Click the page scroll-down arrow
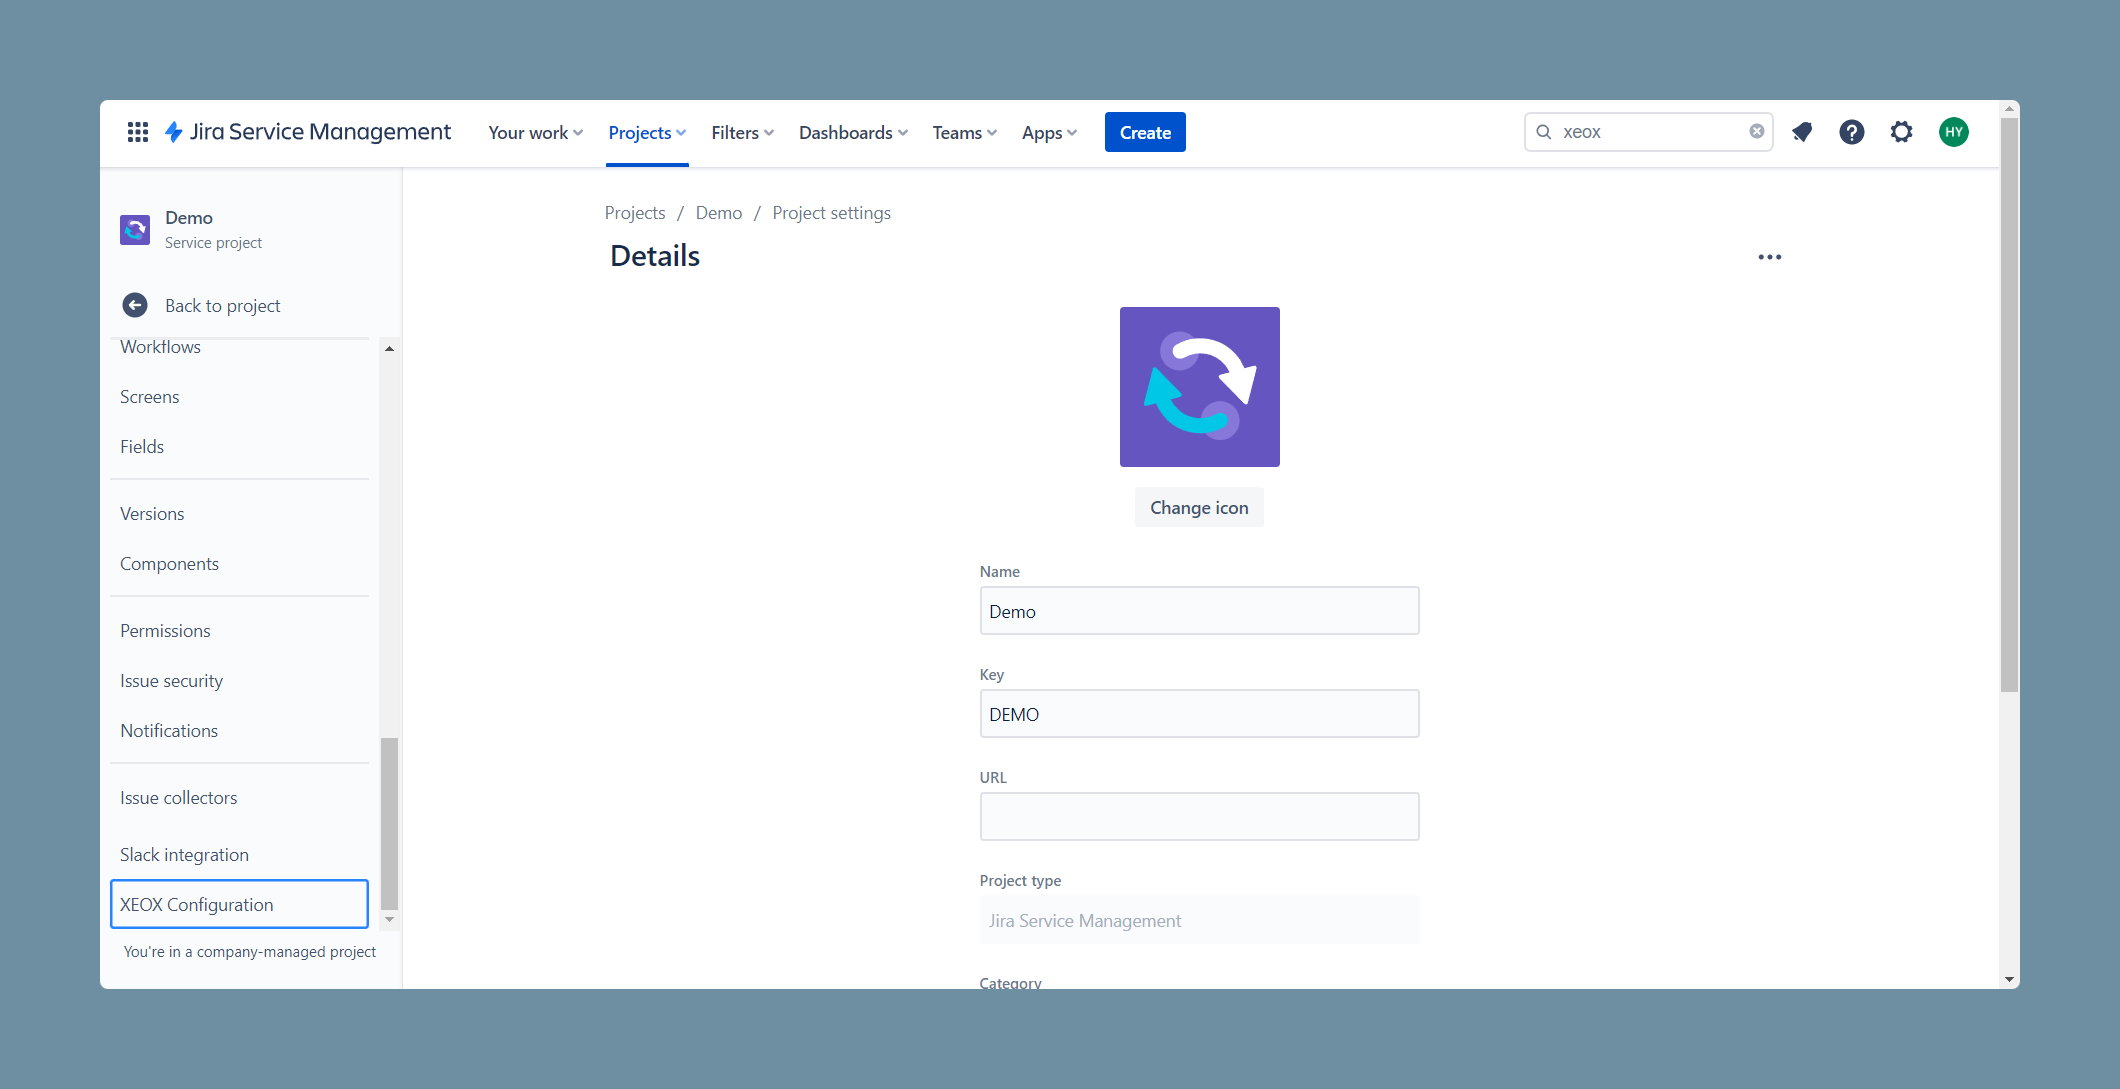Viewport: 2120px width, 1089px height. click(2009, 980)
